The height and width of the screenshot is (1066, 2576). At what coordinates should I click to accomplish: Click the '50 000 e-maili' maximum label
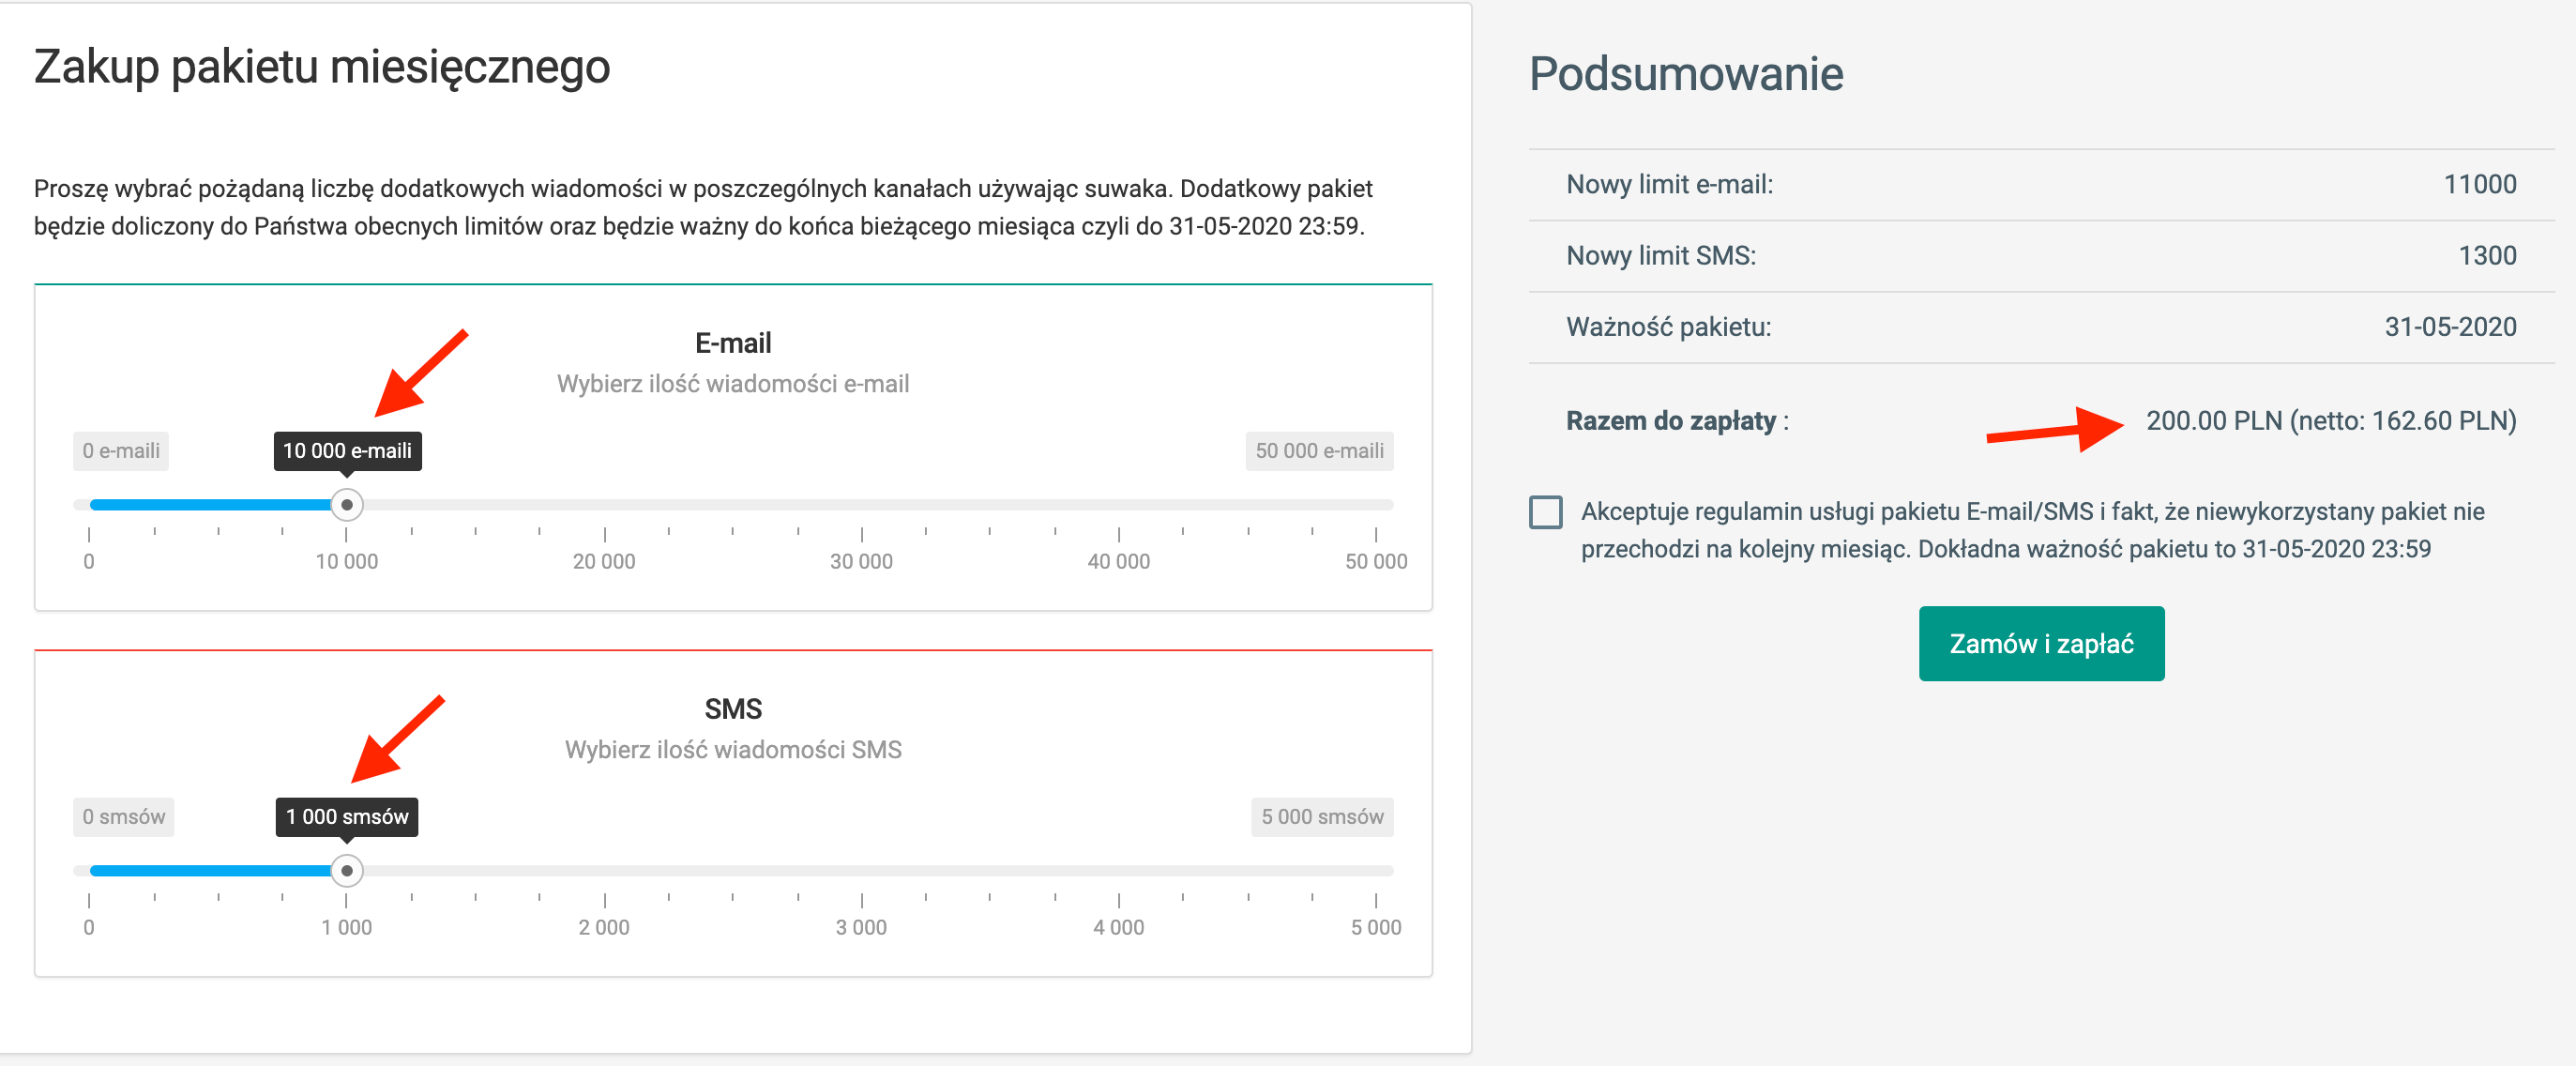point(1319,451)
